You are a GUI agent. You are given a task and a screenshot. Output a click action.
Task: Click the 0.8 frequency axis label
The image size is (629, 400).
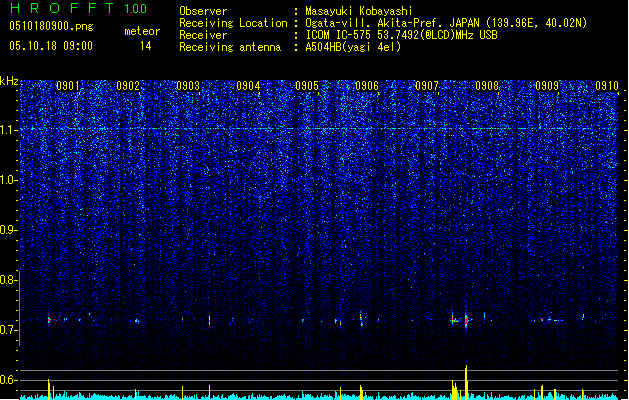(9, 280)
